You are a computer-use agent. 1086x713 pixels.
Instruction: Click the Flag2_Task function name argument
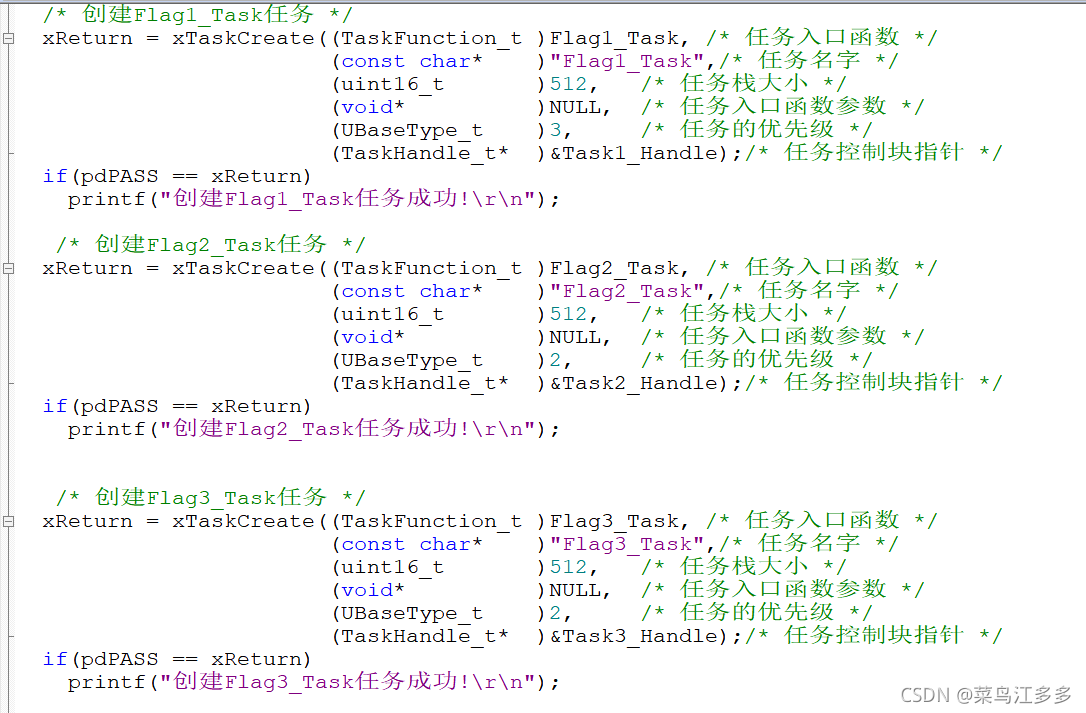tap(614, 269)
